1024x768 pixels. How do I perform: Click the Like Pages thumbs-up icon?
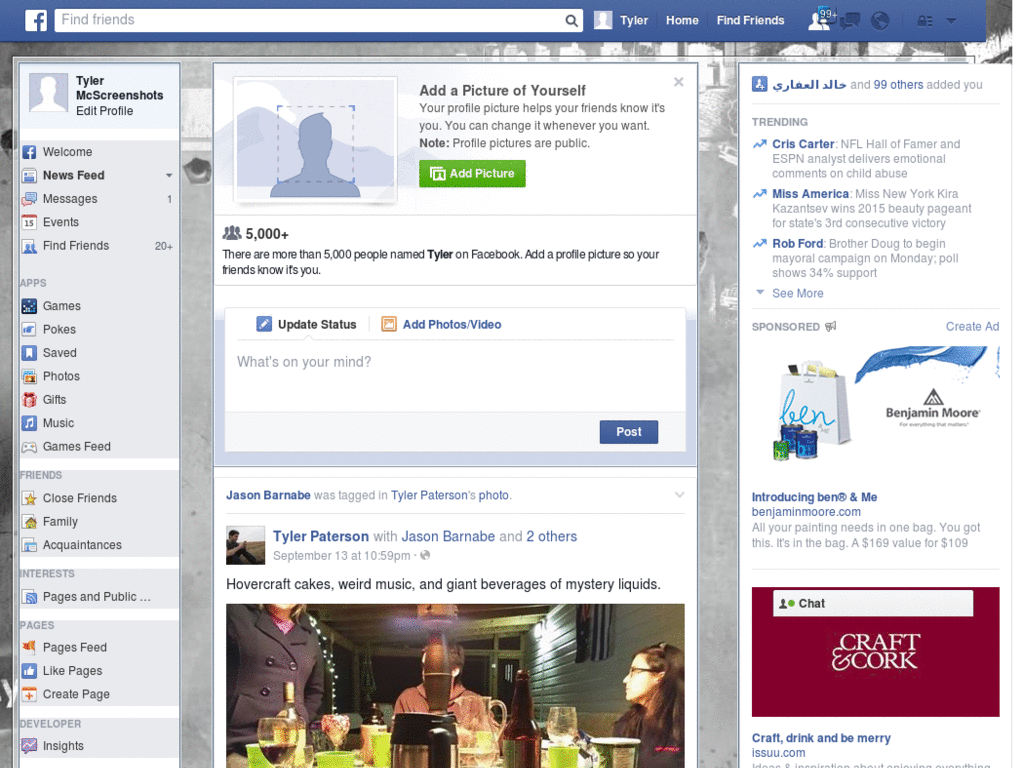29,671
